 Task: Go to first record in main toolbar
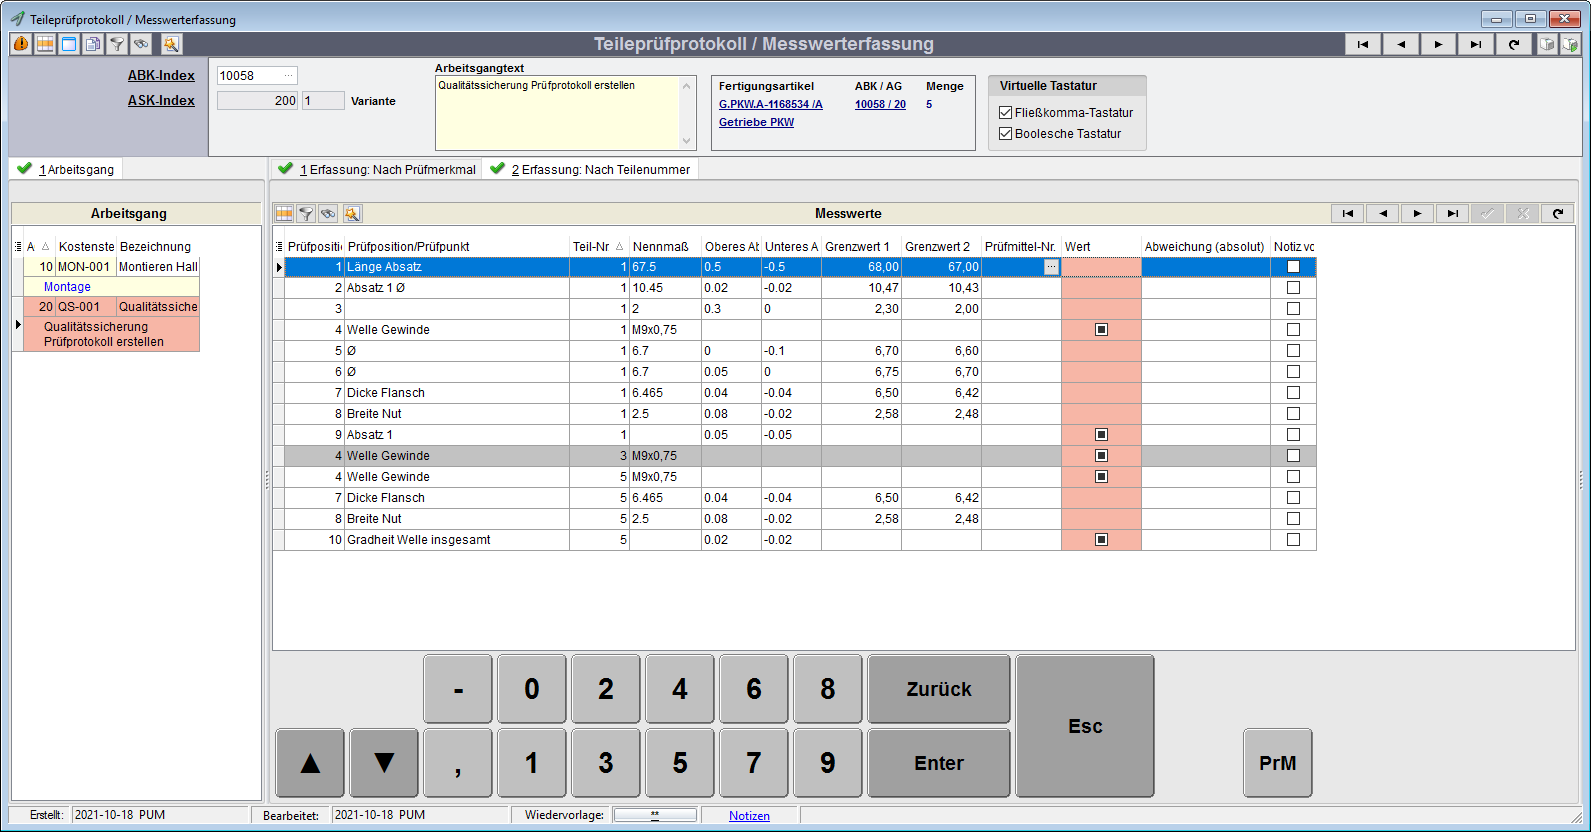click(x=1363, y=44)
